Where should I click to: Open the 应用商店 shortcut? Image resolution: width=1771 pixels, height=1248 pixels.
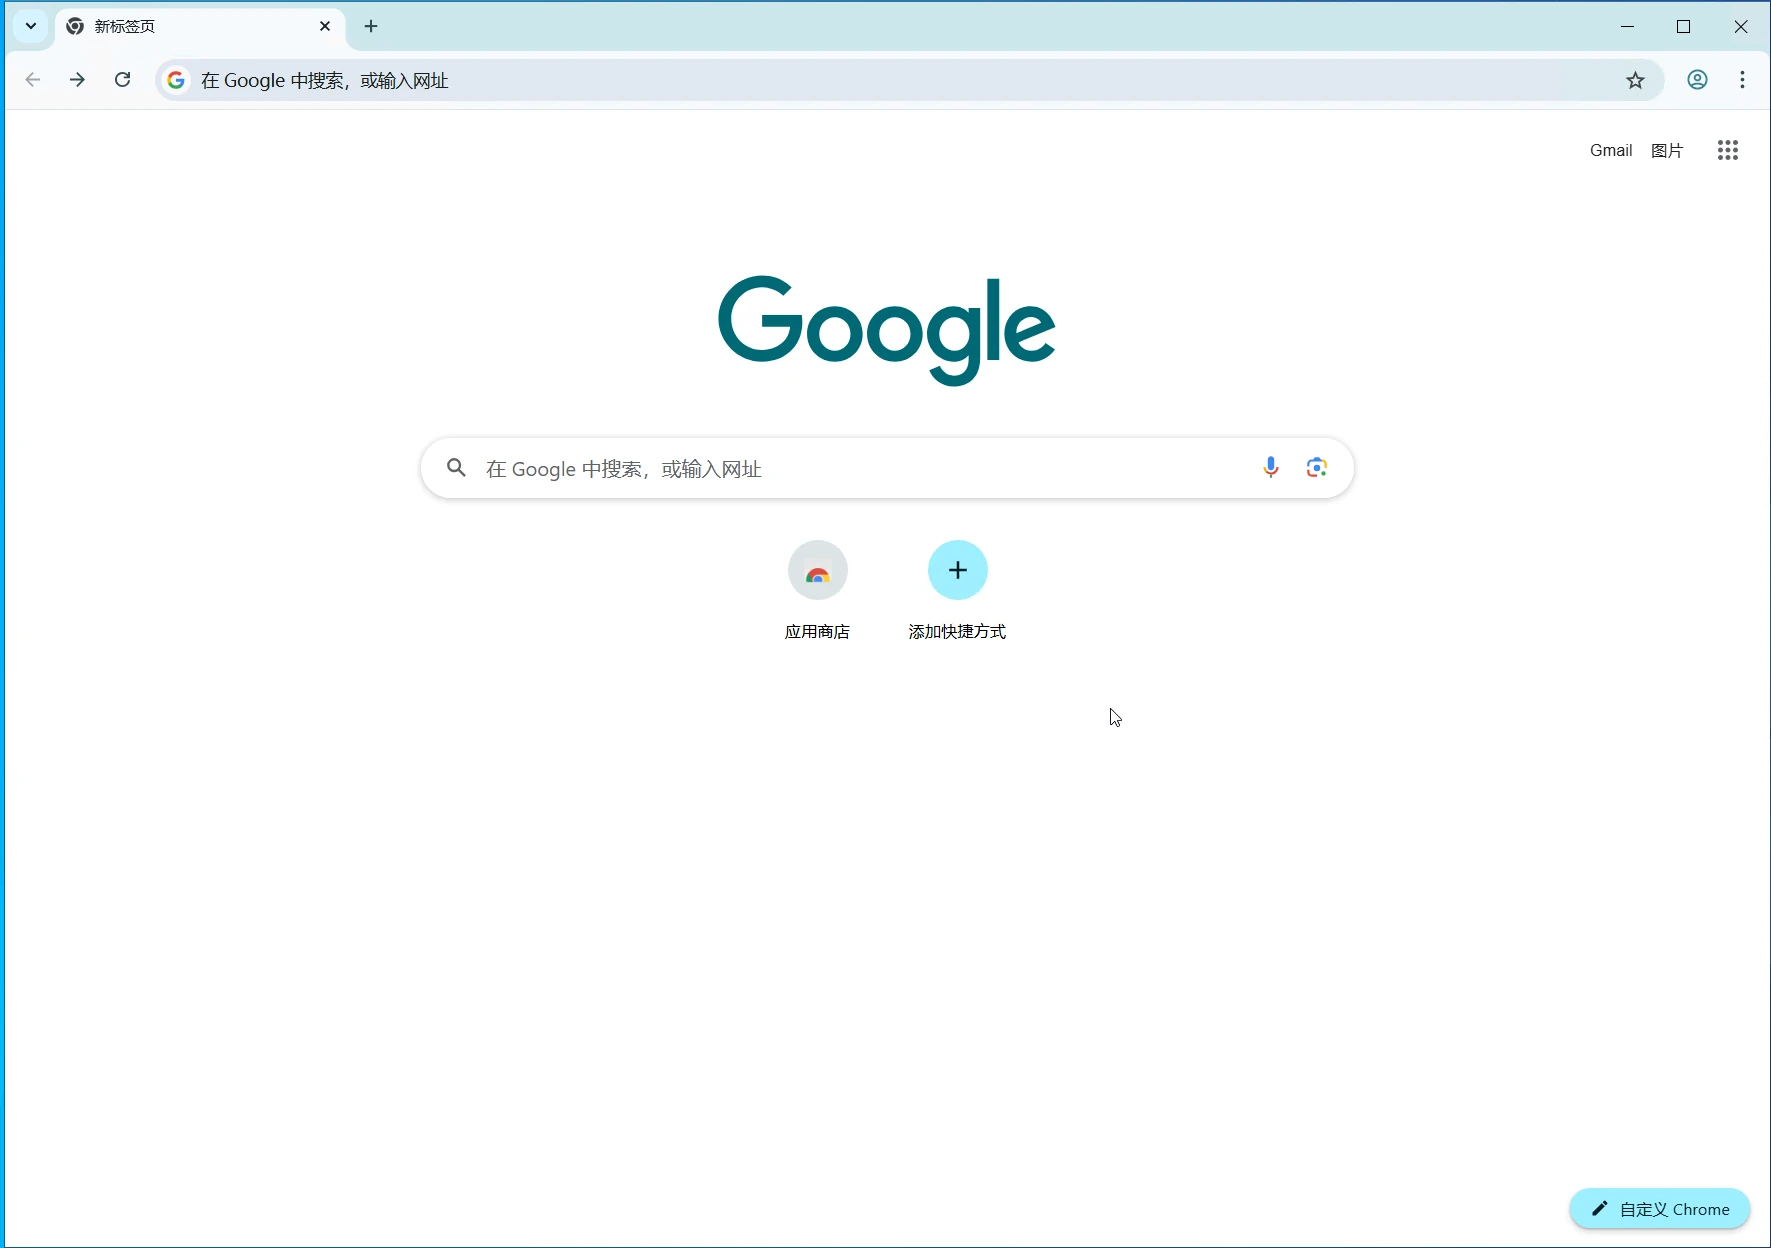click(x=817, y=591)
